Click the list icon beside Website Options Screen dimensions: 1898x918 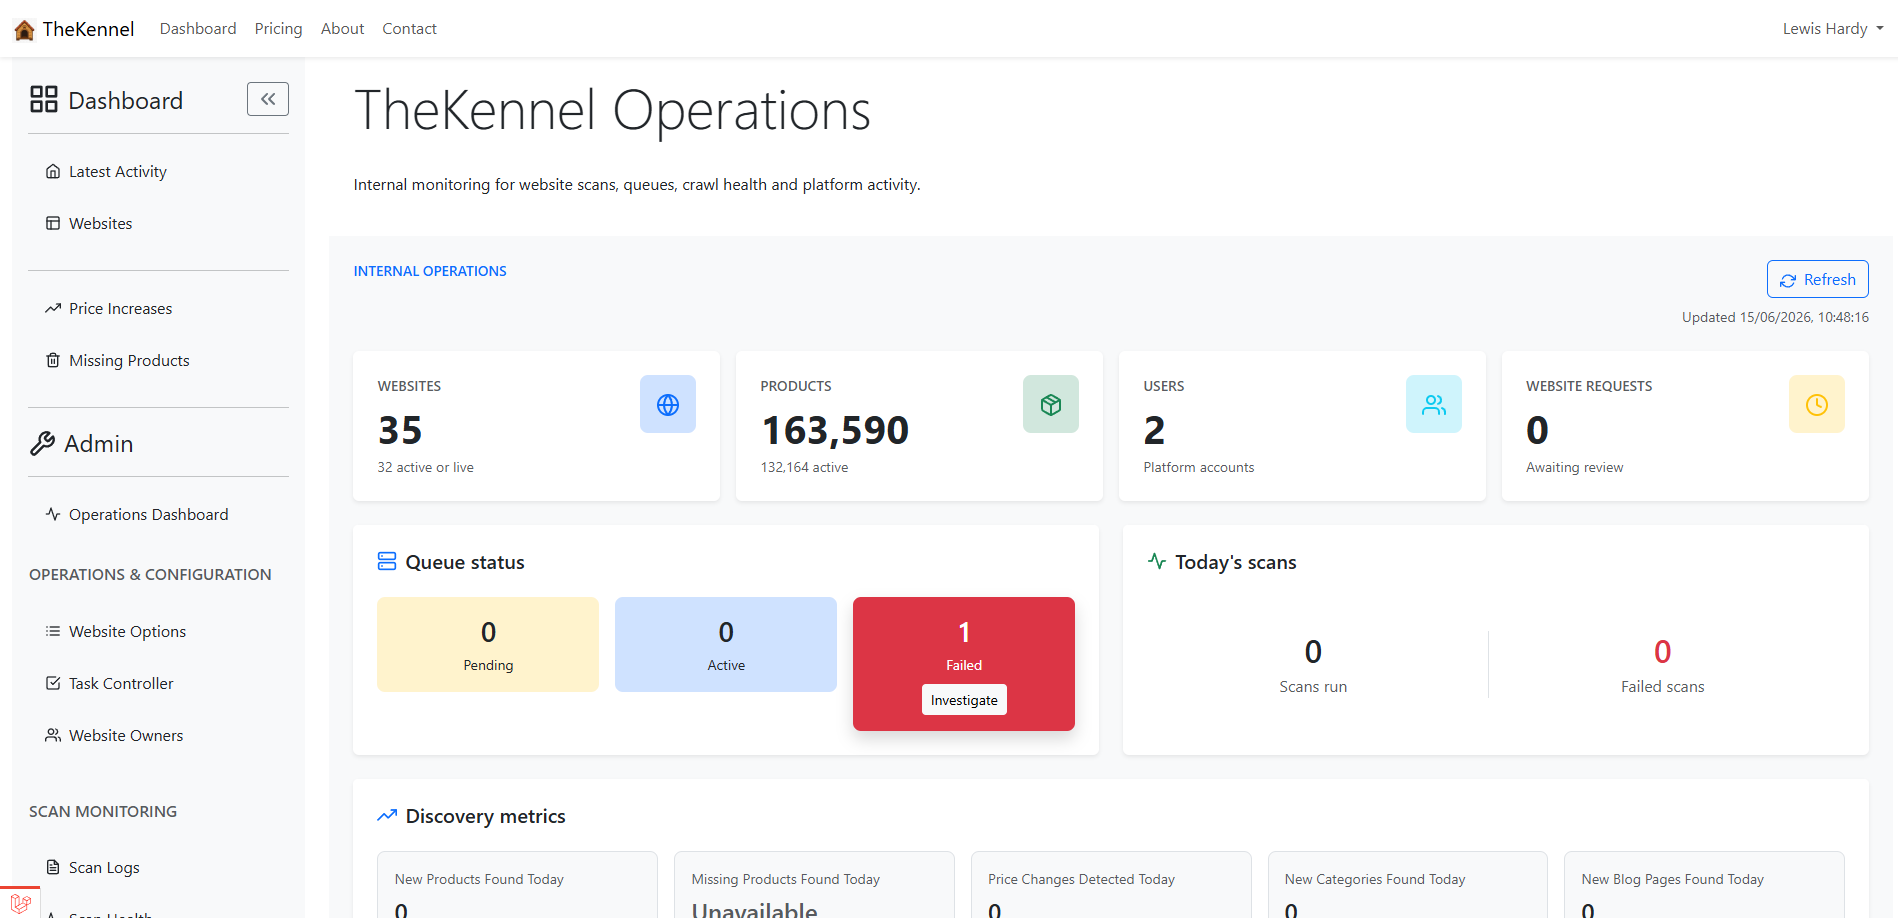pos(53,631)
